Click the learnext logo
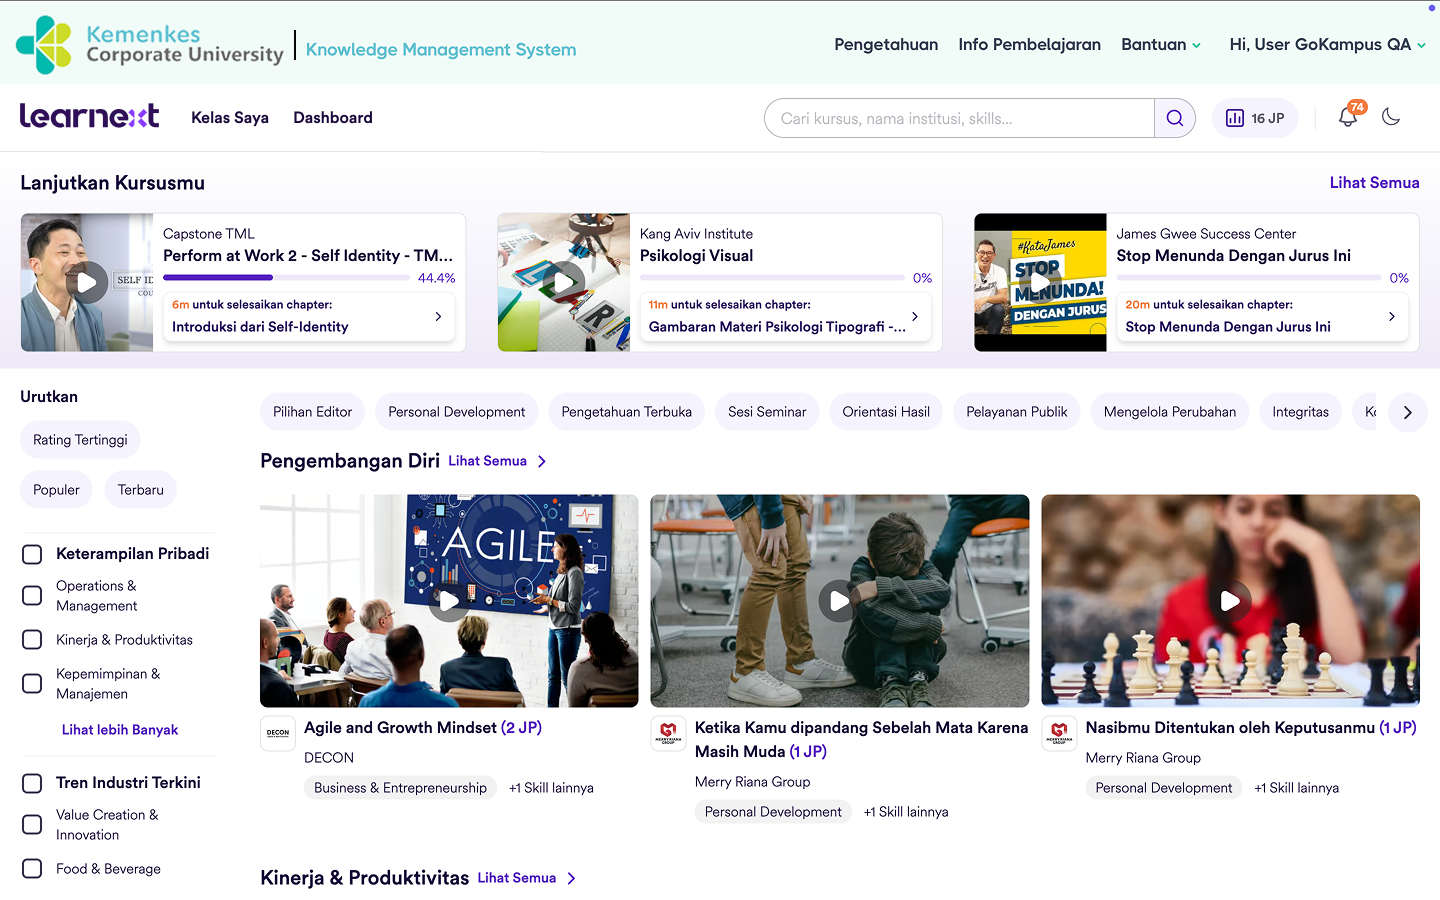The image size is (1440, 900). point(90,116)
